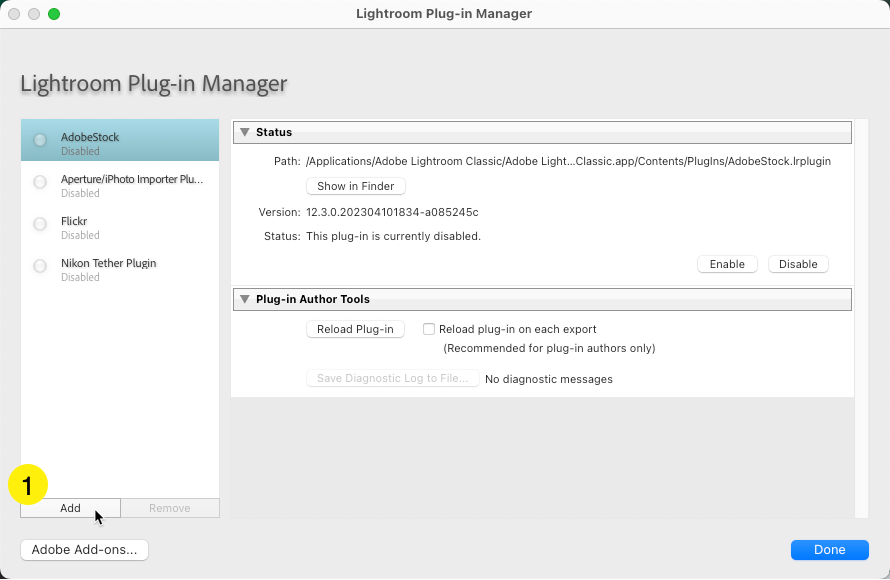
Task: Select the Aperture/iPhoto Importer plug-in
Action: [120, 182]
